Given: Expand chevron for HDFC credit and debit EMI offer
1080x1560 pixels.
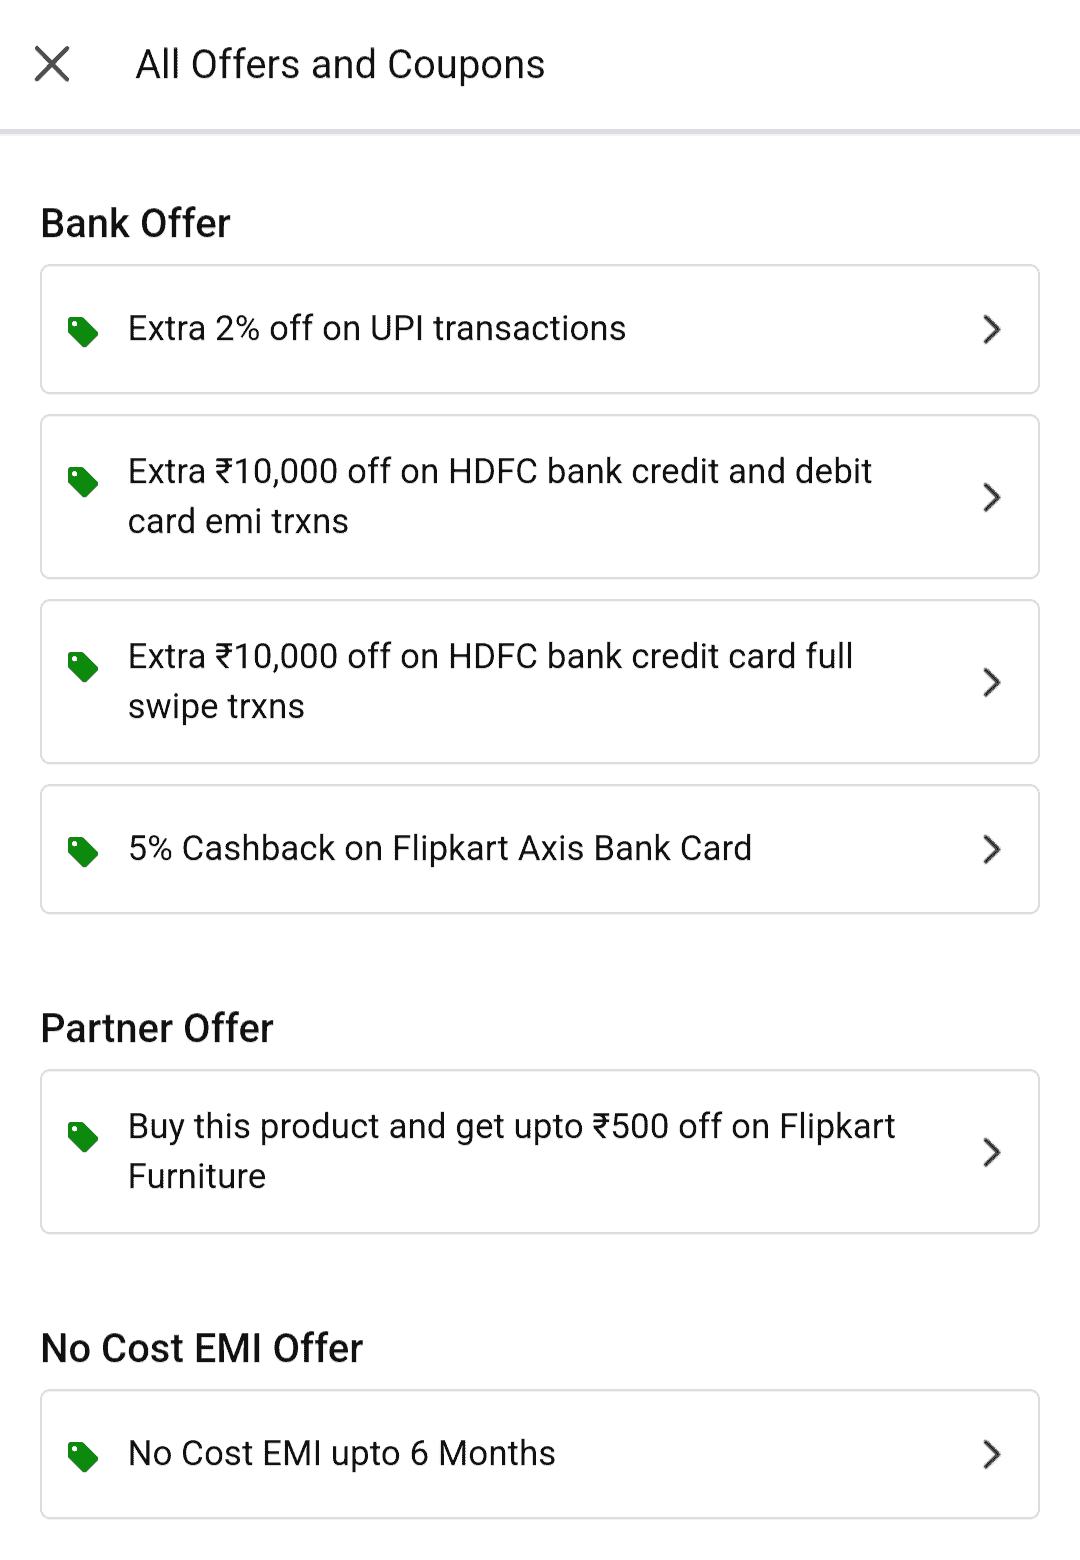Looking at the screenshot, I should [991, 497].
